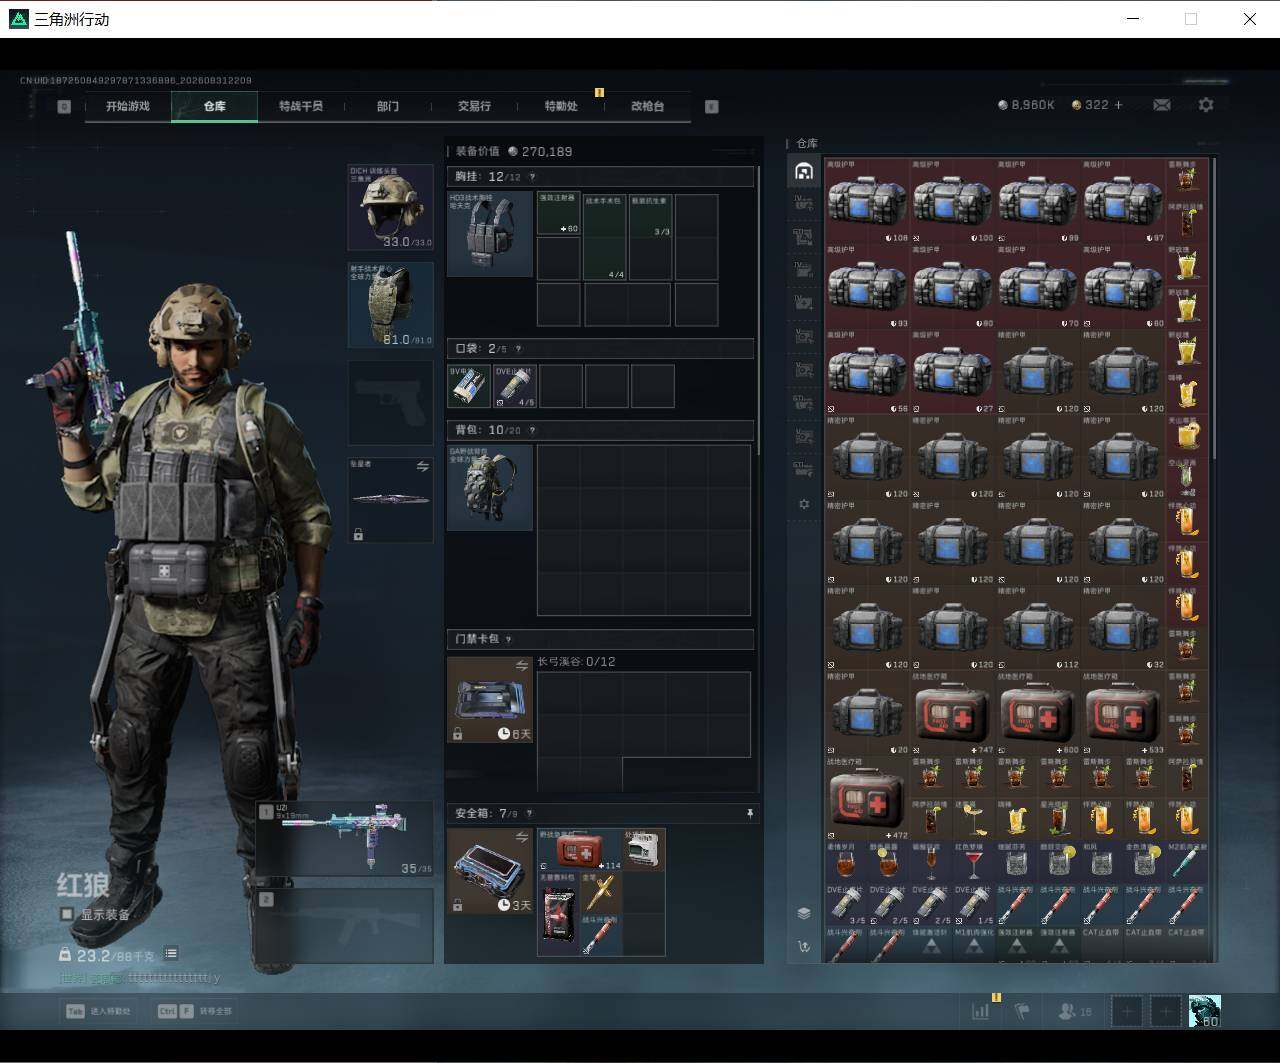
Task: Pin the 安全箱 section
Action: (x=749, y=814)
